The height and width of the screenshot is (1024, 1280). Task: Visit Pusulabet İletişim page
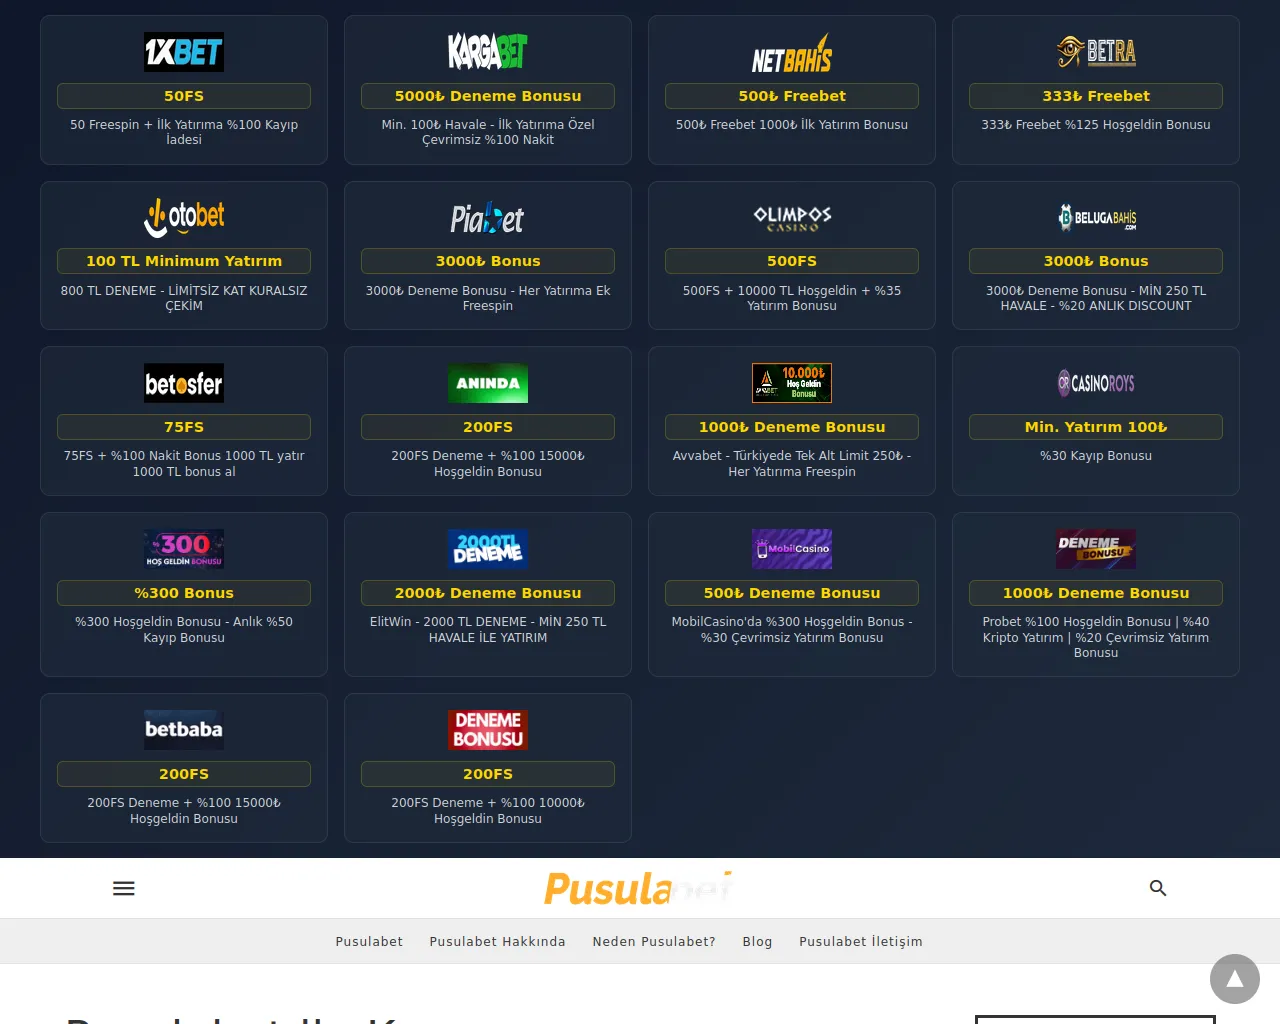pyautogui.click(x=861, y=941)
